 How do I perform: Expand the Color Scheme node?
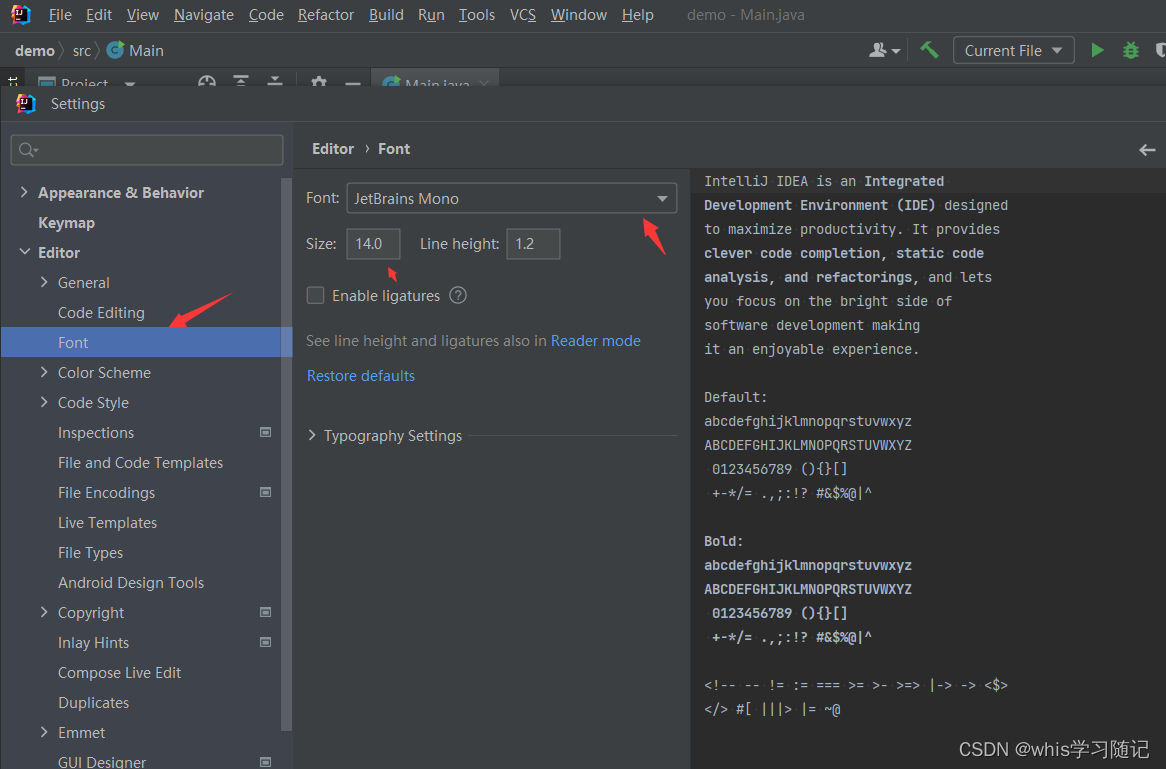[44, 372]
